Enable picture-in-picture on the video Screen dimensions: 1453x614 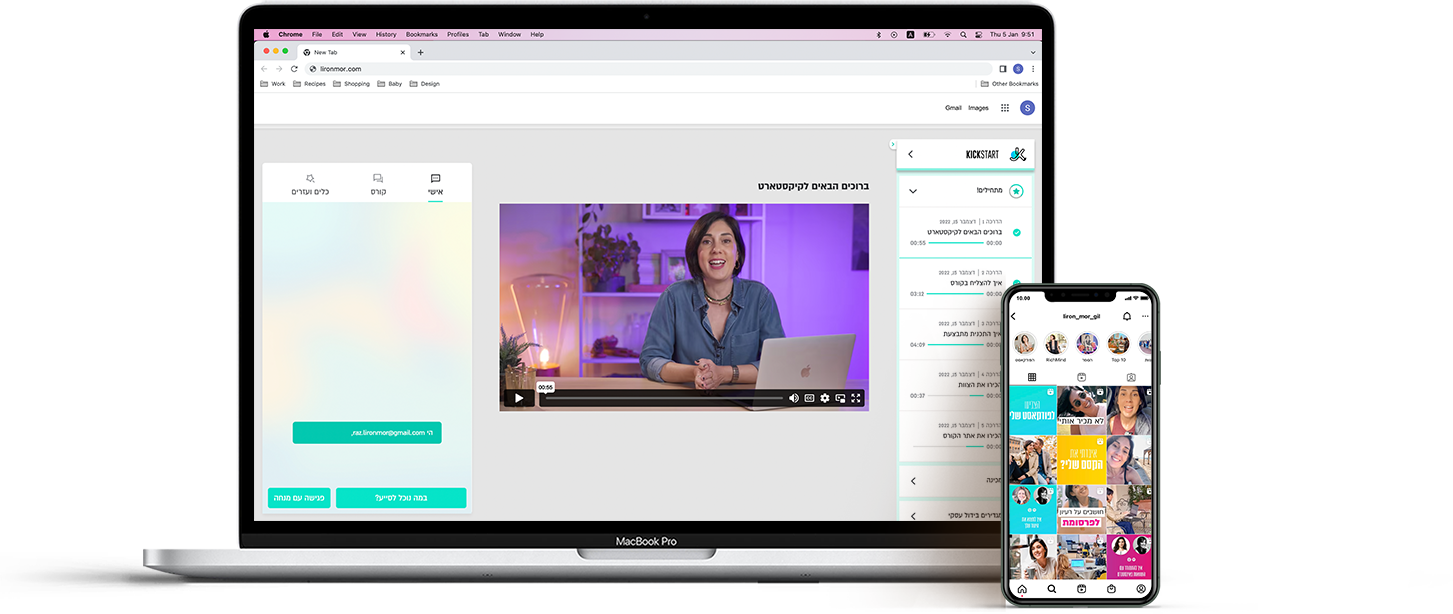(840, 398)
